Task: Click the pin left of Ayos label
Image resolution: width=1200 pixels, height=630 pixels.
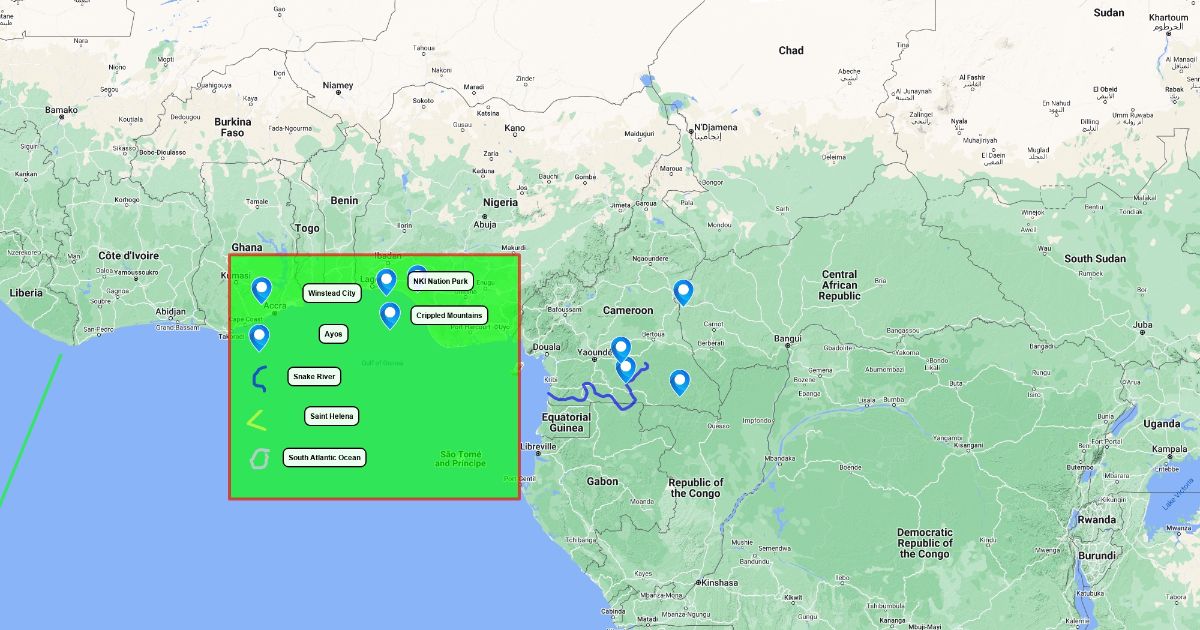Action: coord(259,336)
